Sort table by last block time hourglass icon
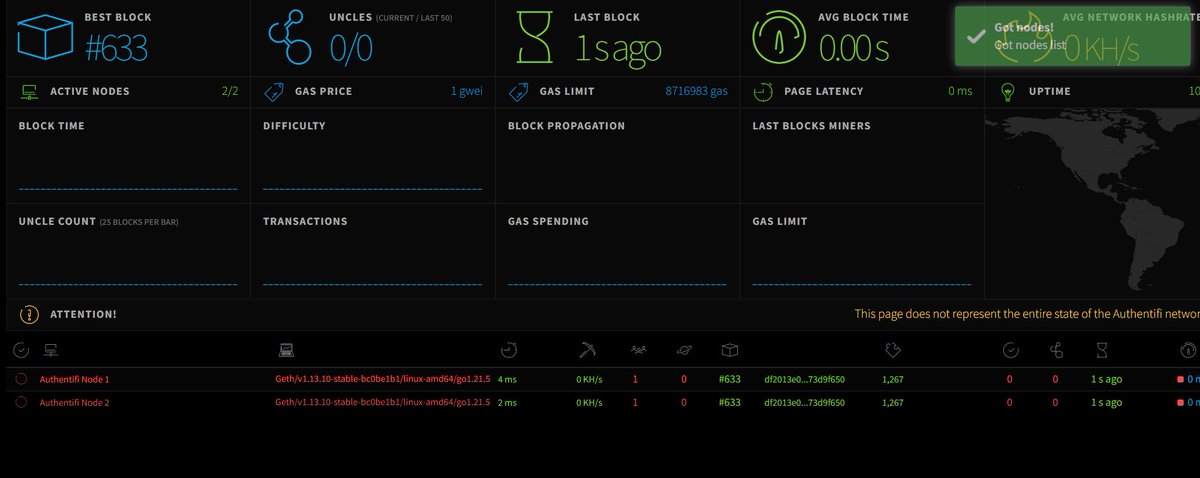Image resolution: width=1200 pixels, height=478 pixels. [1102, 350]
